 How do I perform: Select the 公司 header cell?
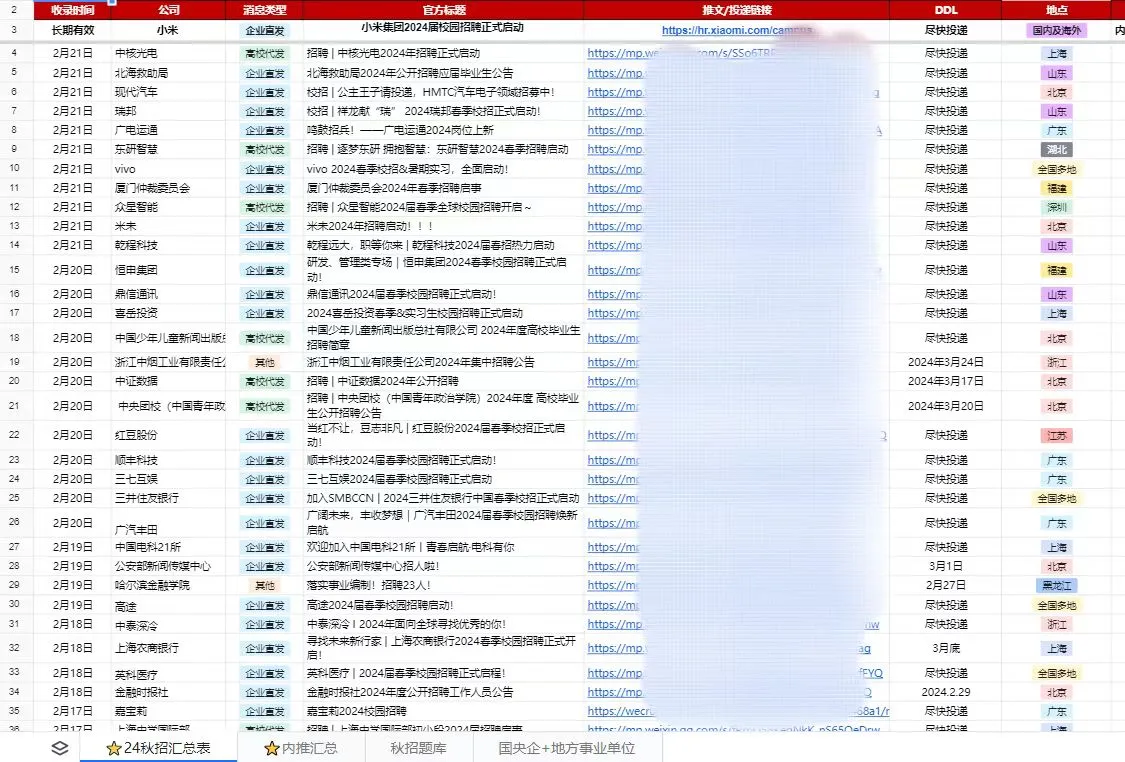coord(169,10)
